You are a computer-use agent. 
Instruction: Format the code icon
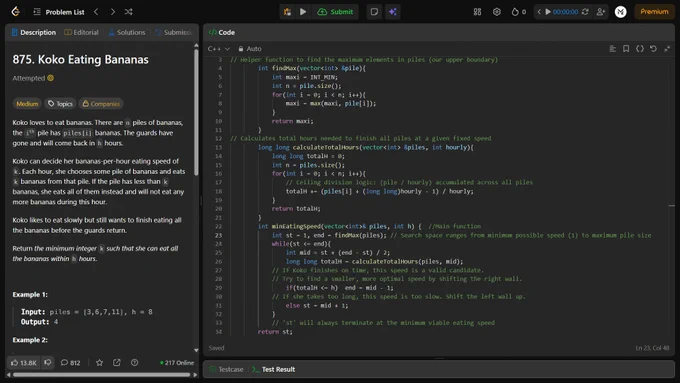[x=612, y=49]
